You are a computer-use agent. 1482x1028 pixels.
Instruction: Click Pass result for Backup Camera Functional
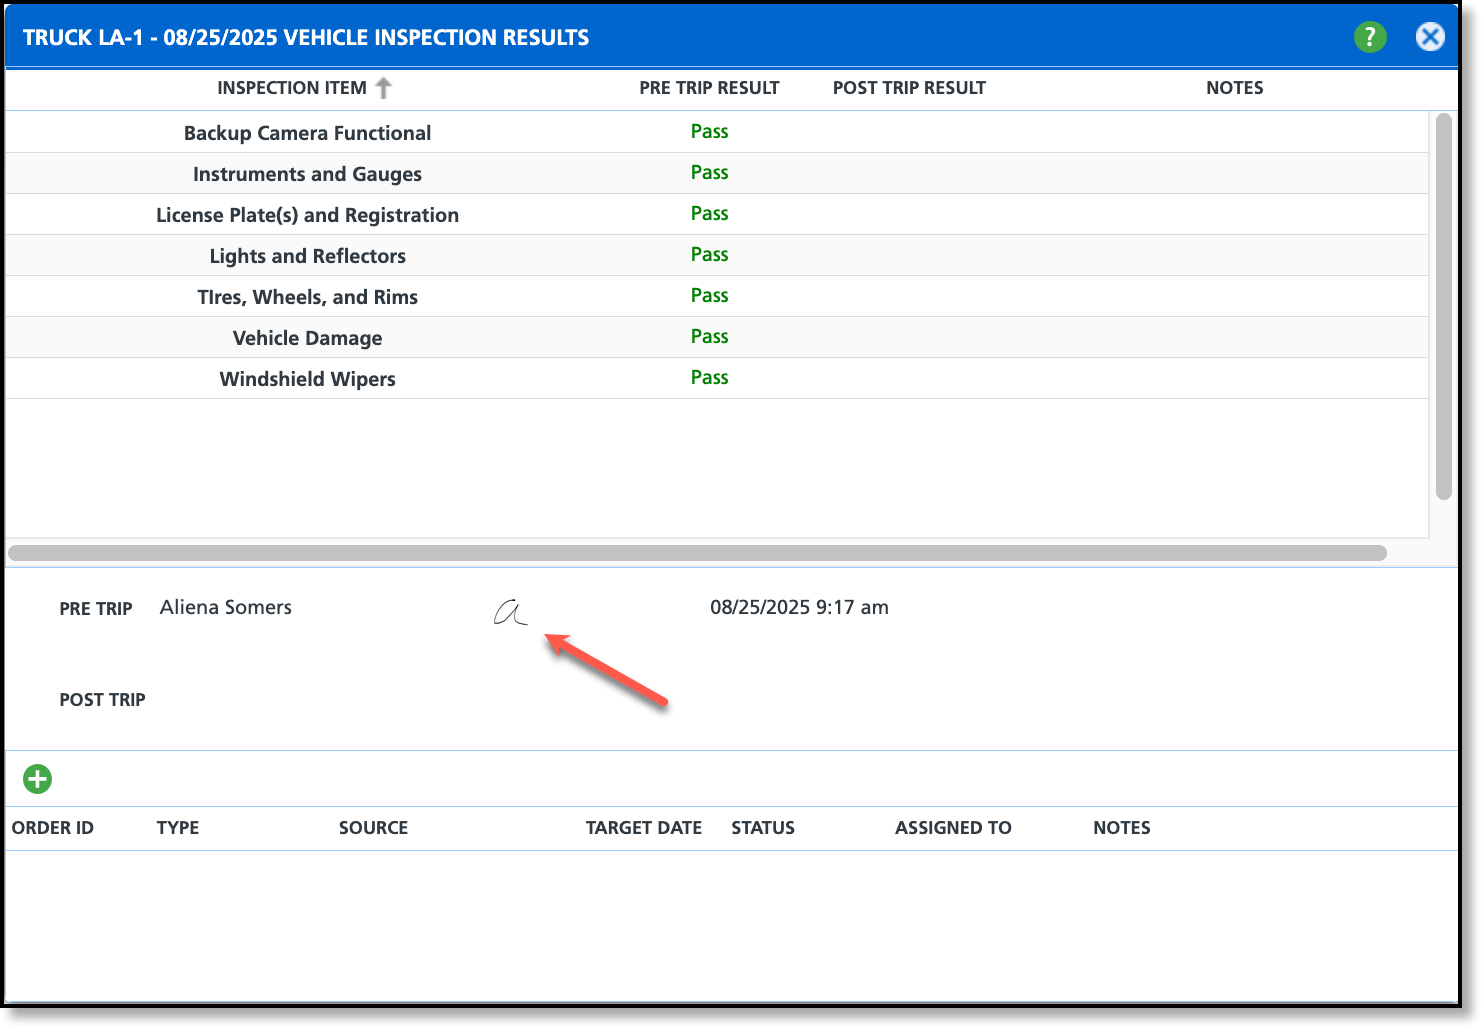709,132
